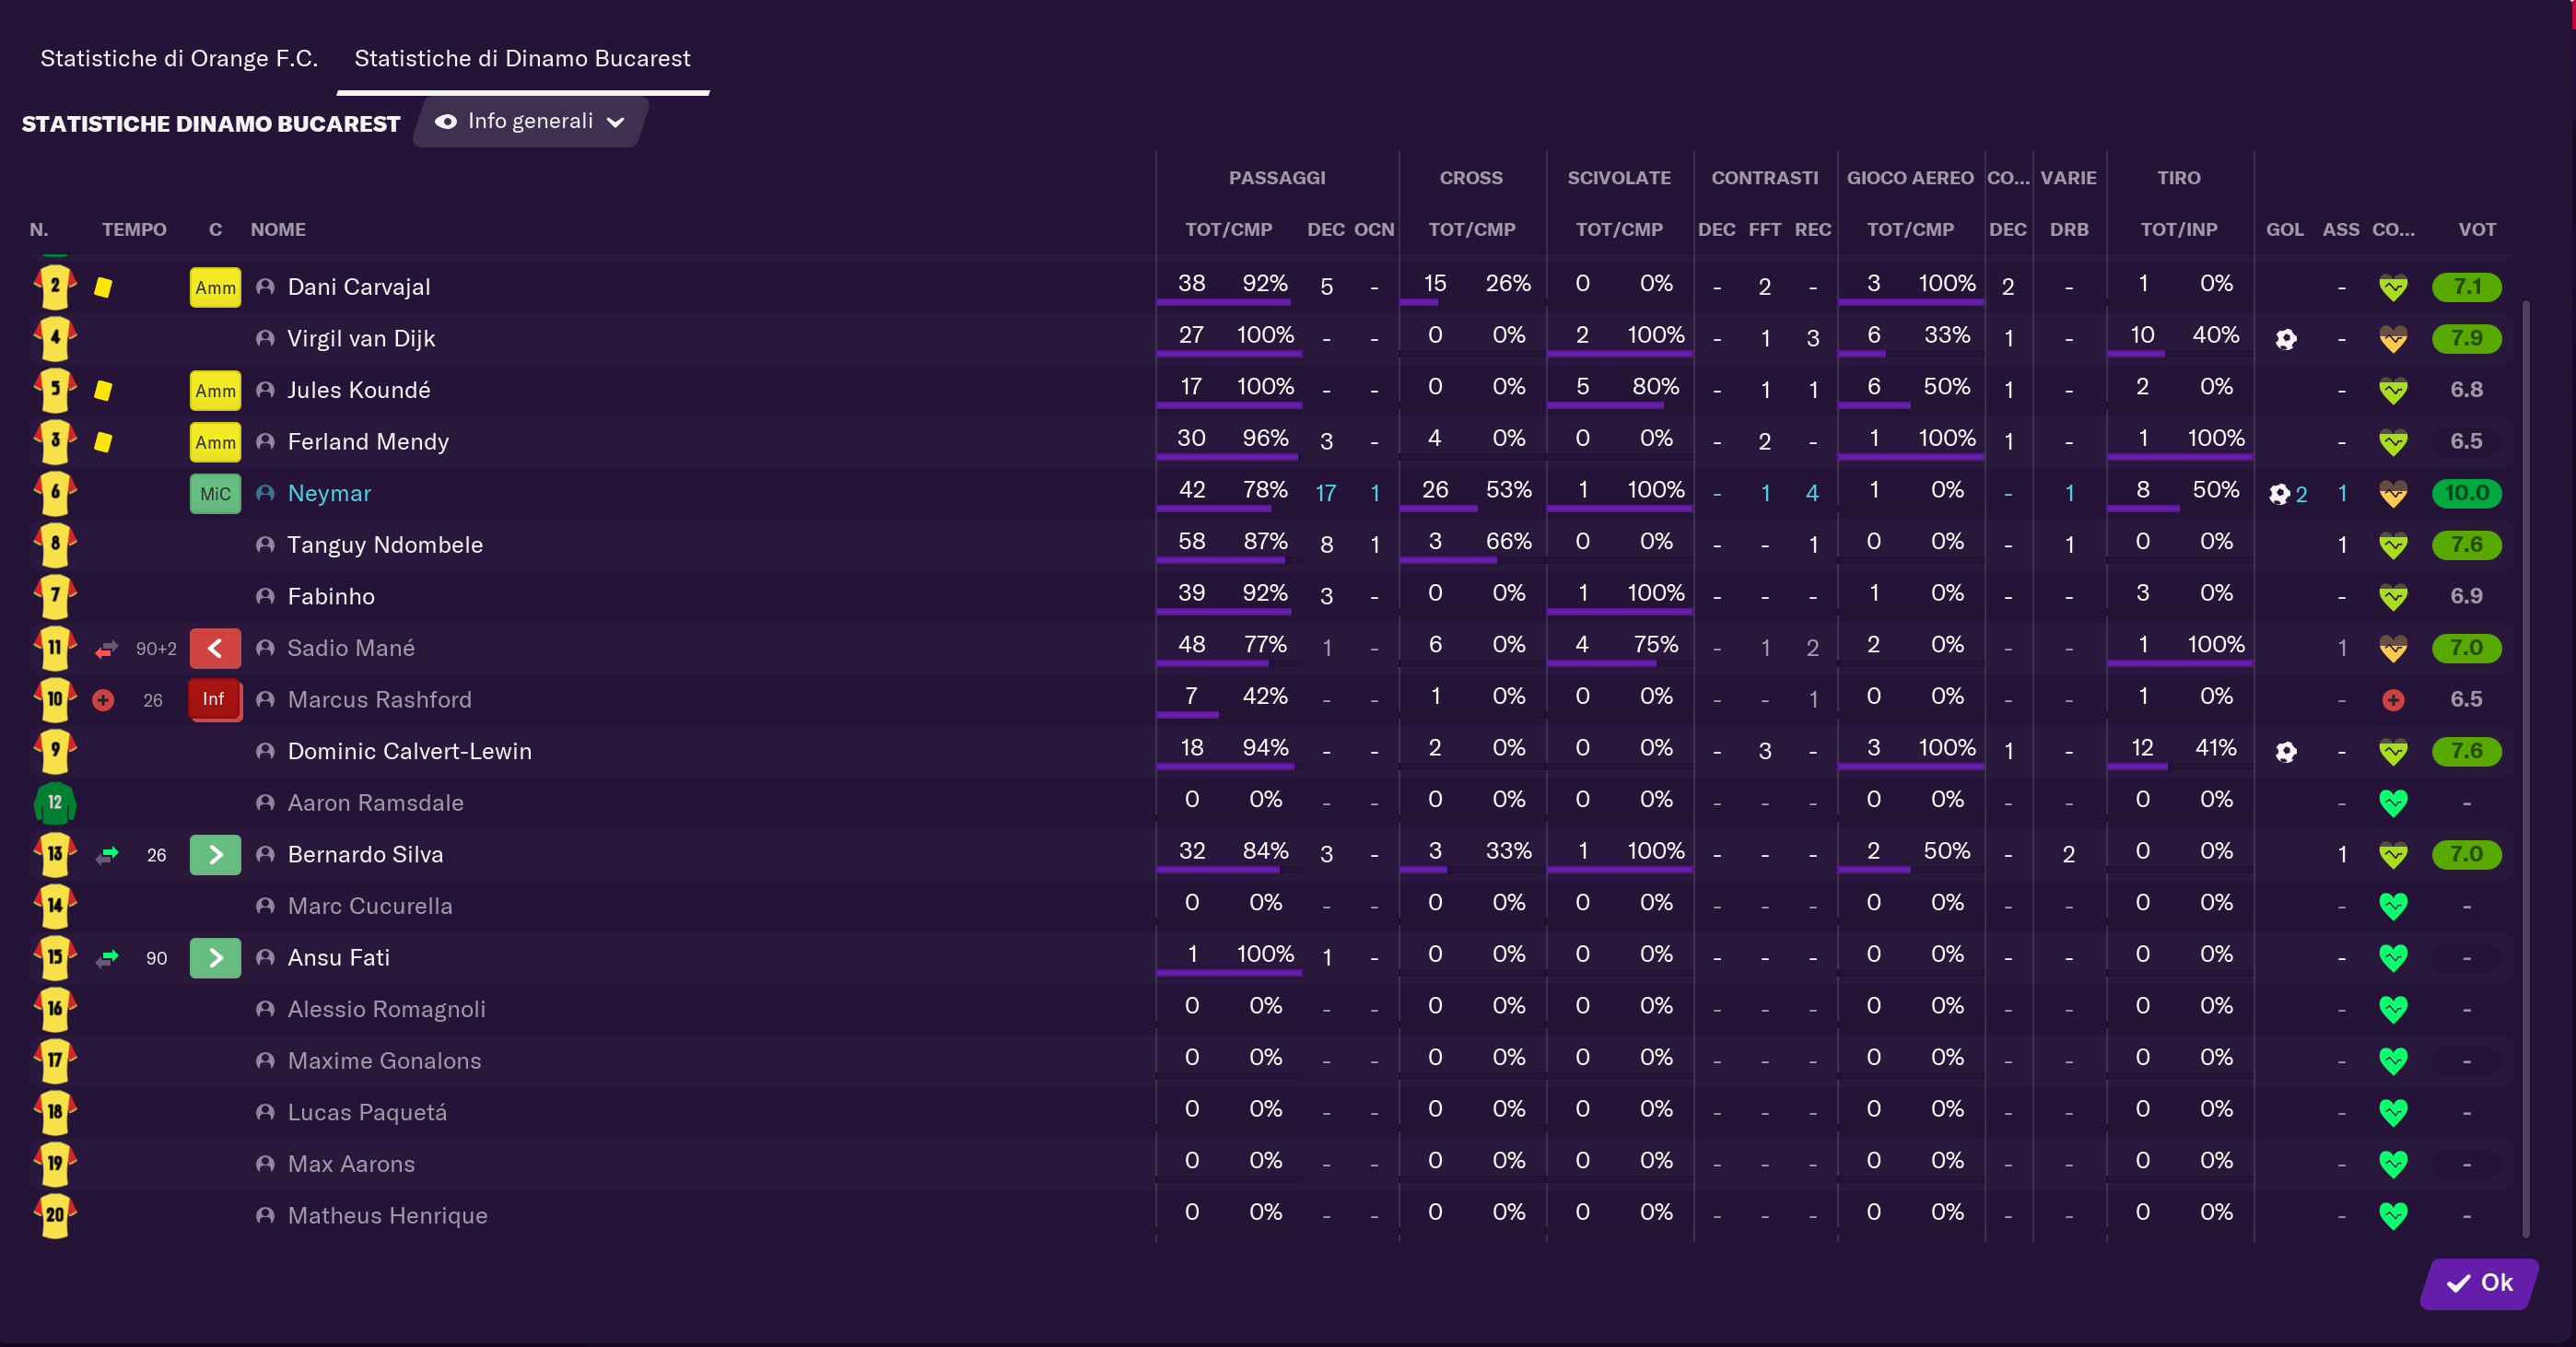
Task: Click Dani Carvajal's yellow card icon
Action: (x=103, y=288)
